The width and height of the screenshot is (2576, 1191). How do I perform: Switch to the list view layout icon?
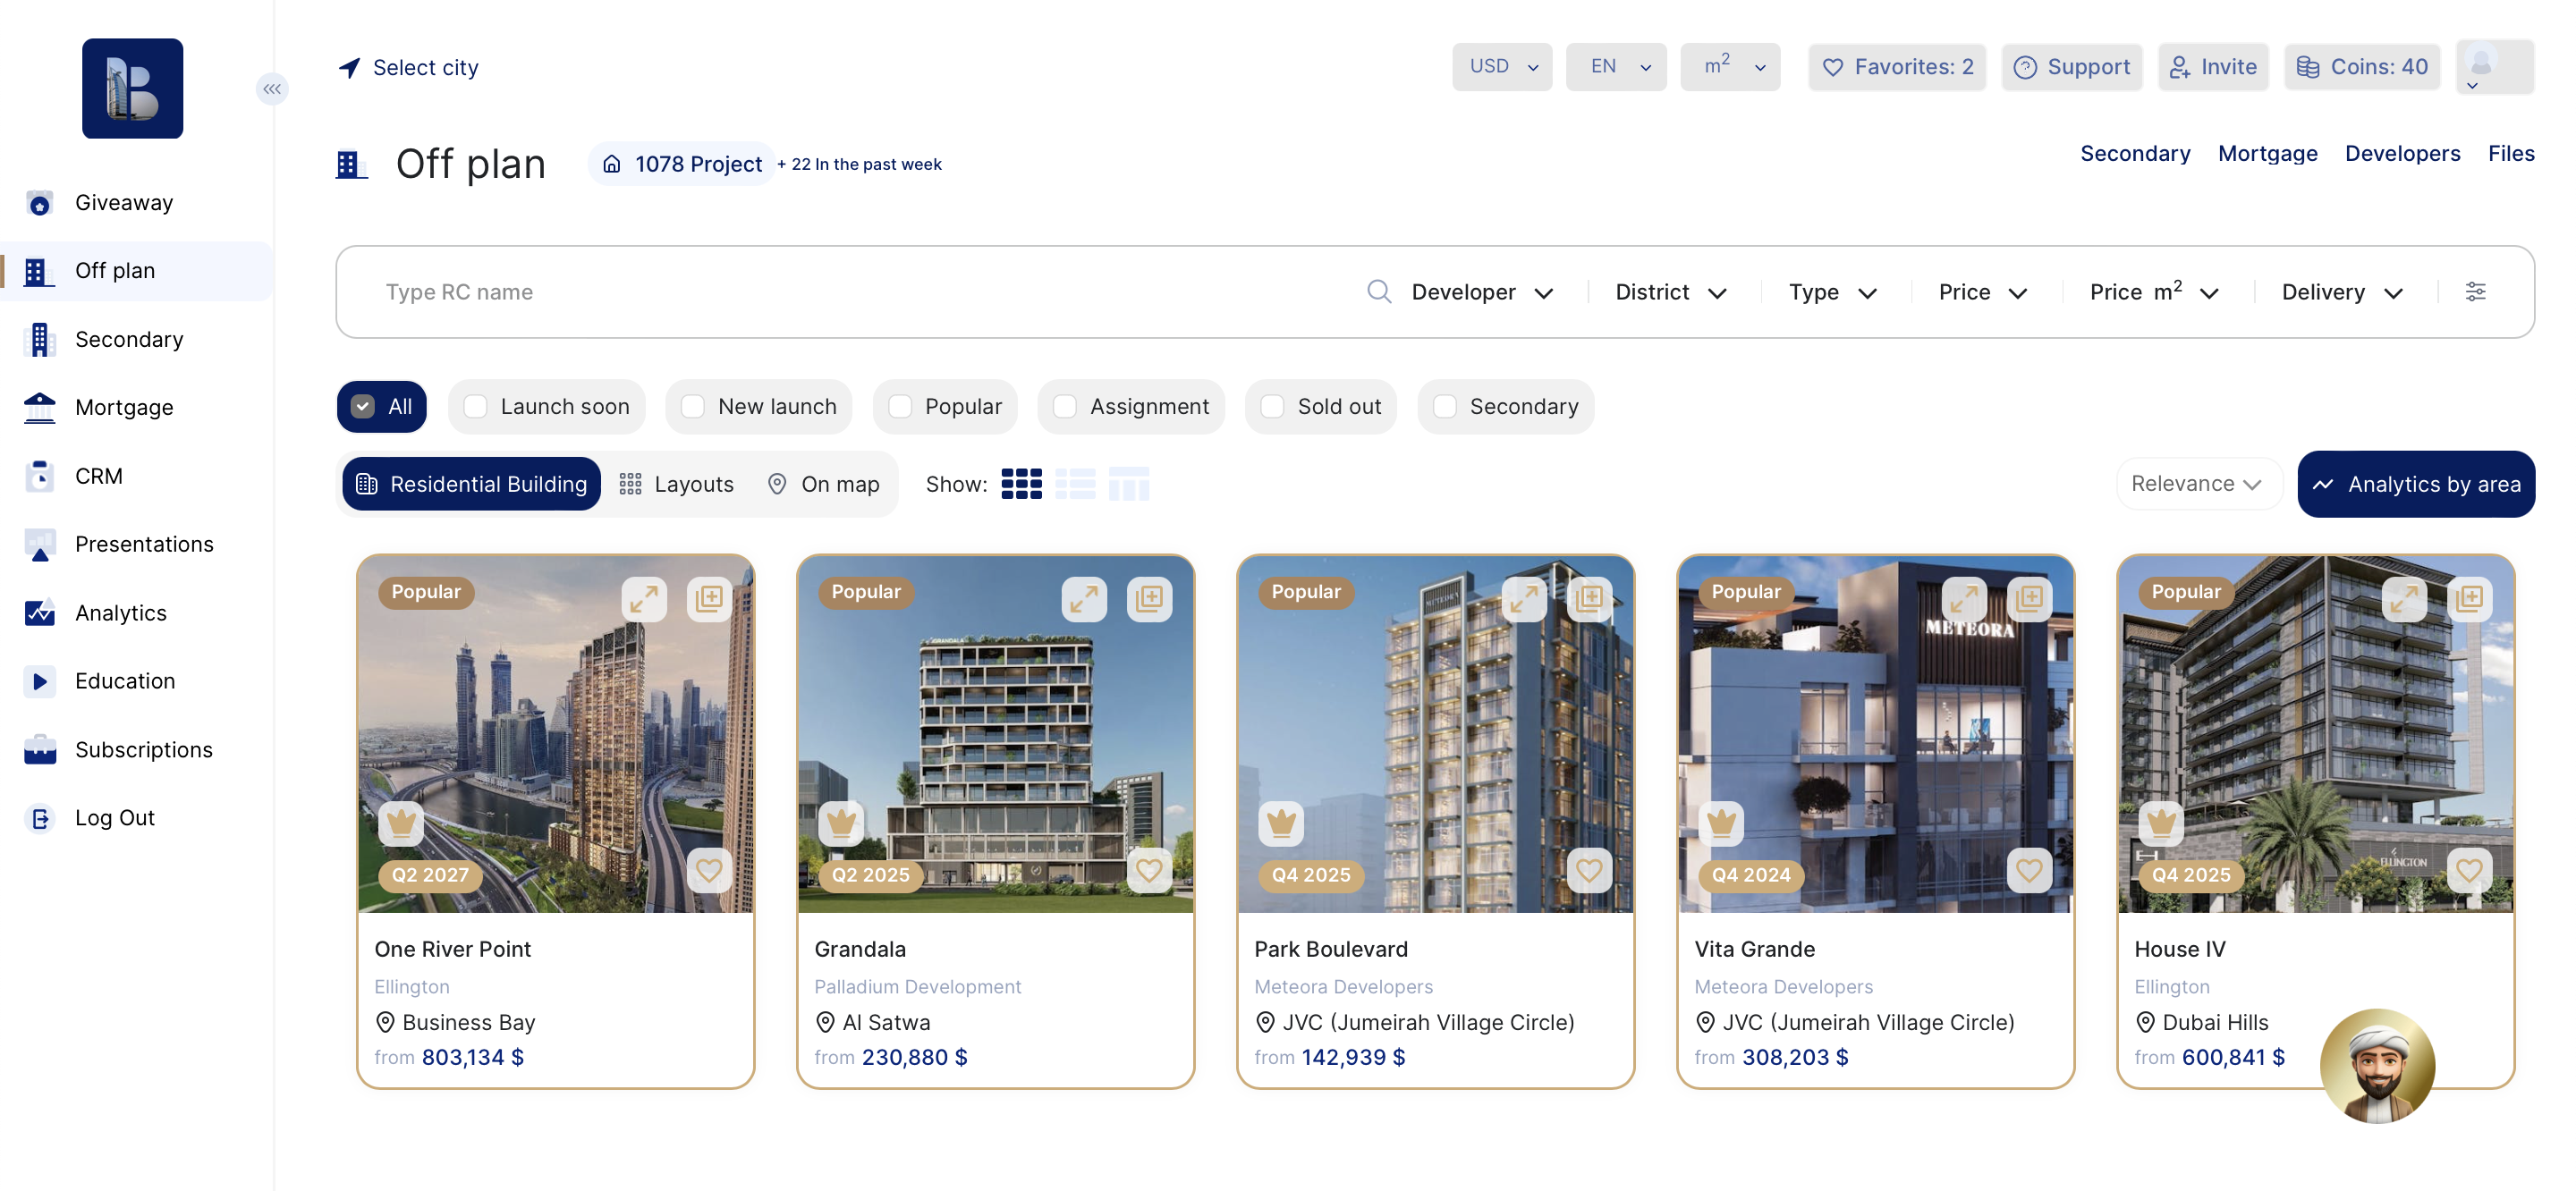[x=1075, y=484]
